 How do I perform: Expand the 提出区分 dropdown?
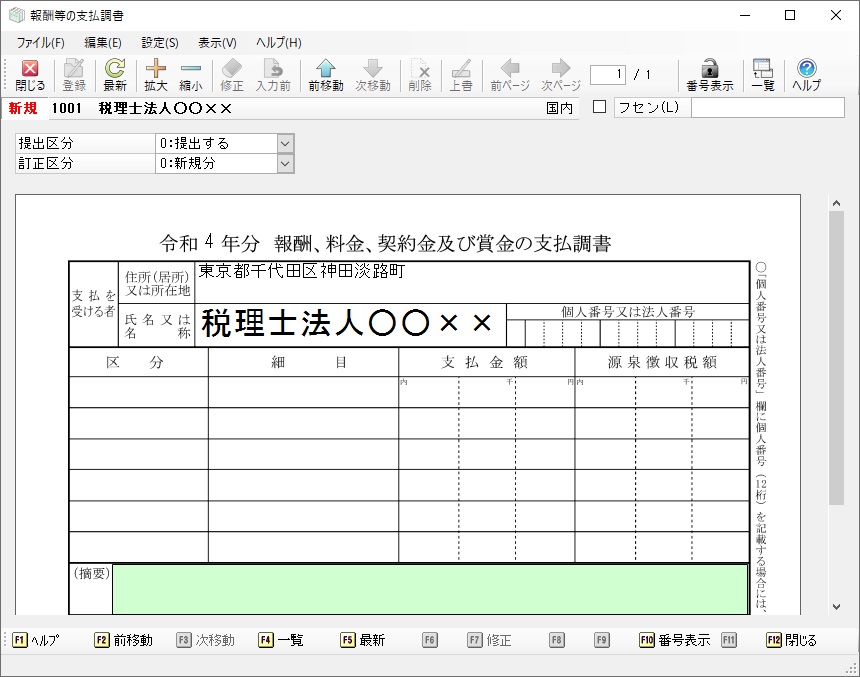pyautogui.click(x=285, y=144)
